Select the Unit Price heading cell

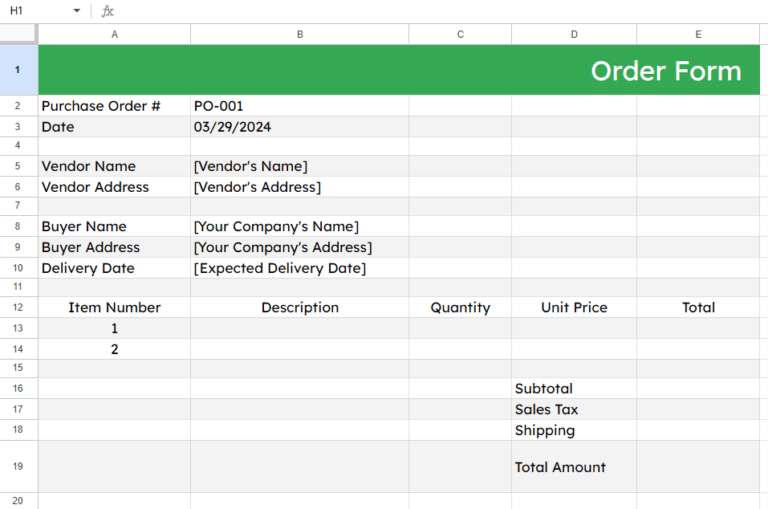coord(574,307)
